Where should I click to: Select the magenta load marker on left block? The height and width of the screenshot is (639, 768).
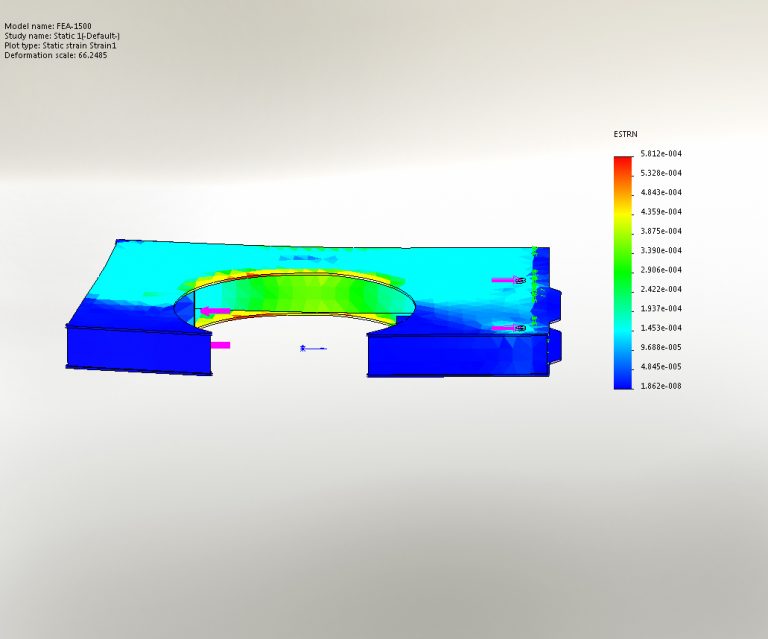[220, 345]
